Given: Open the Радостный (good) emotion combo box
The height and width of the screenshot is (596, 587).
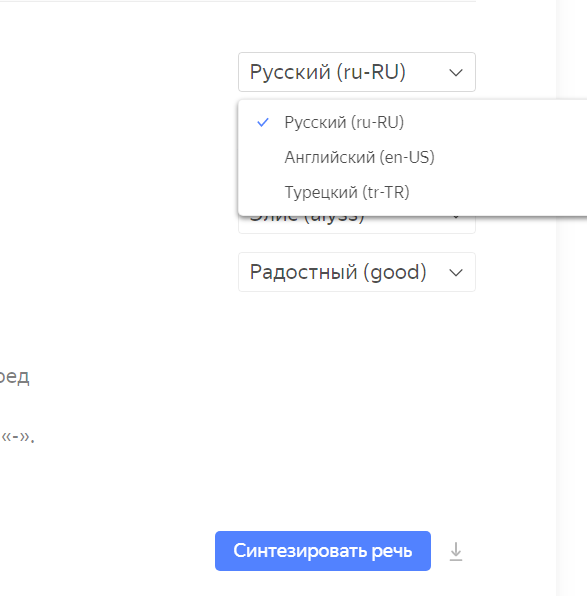Looking at the screenshot, I should pyautogui.click(x=357, y=272).
